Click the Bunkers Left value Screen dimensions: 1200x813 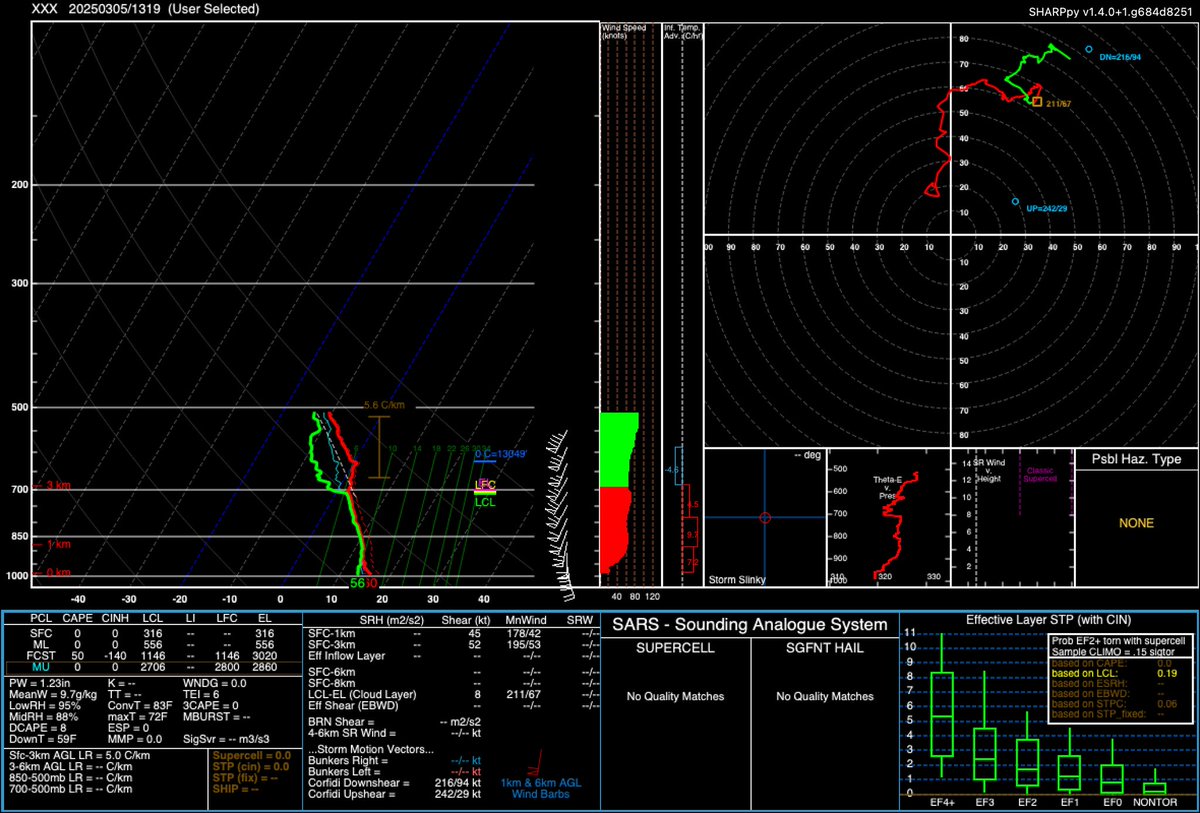click(x=466, y=771)
